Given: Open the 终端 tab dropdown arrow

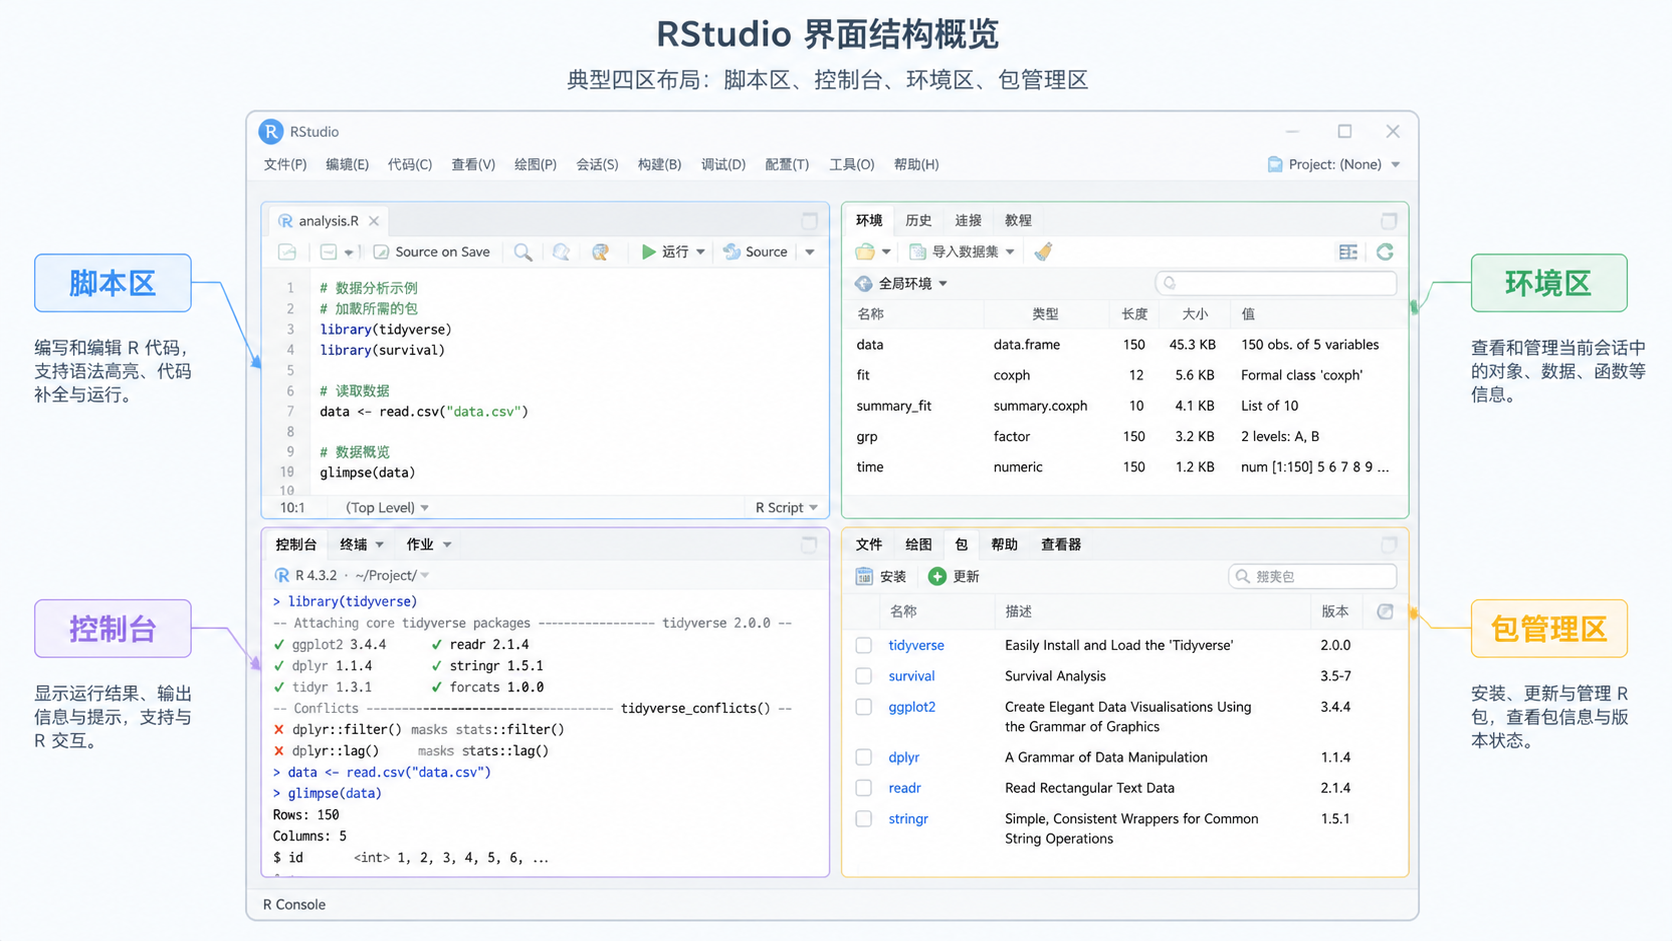Looking at the screenshot, I should tap(380, 545).
